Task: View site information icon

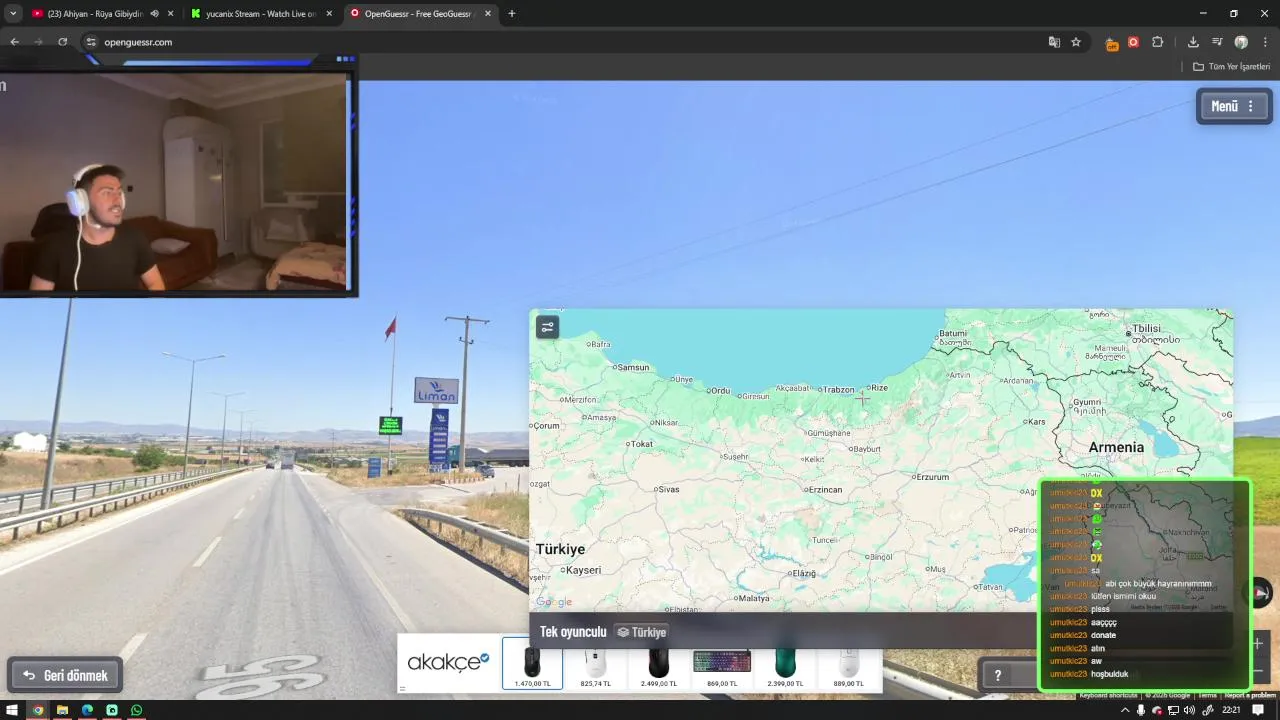Action: (x=90, y=42)
